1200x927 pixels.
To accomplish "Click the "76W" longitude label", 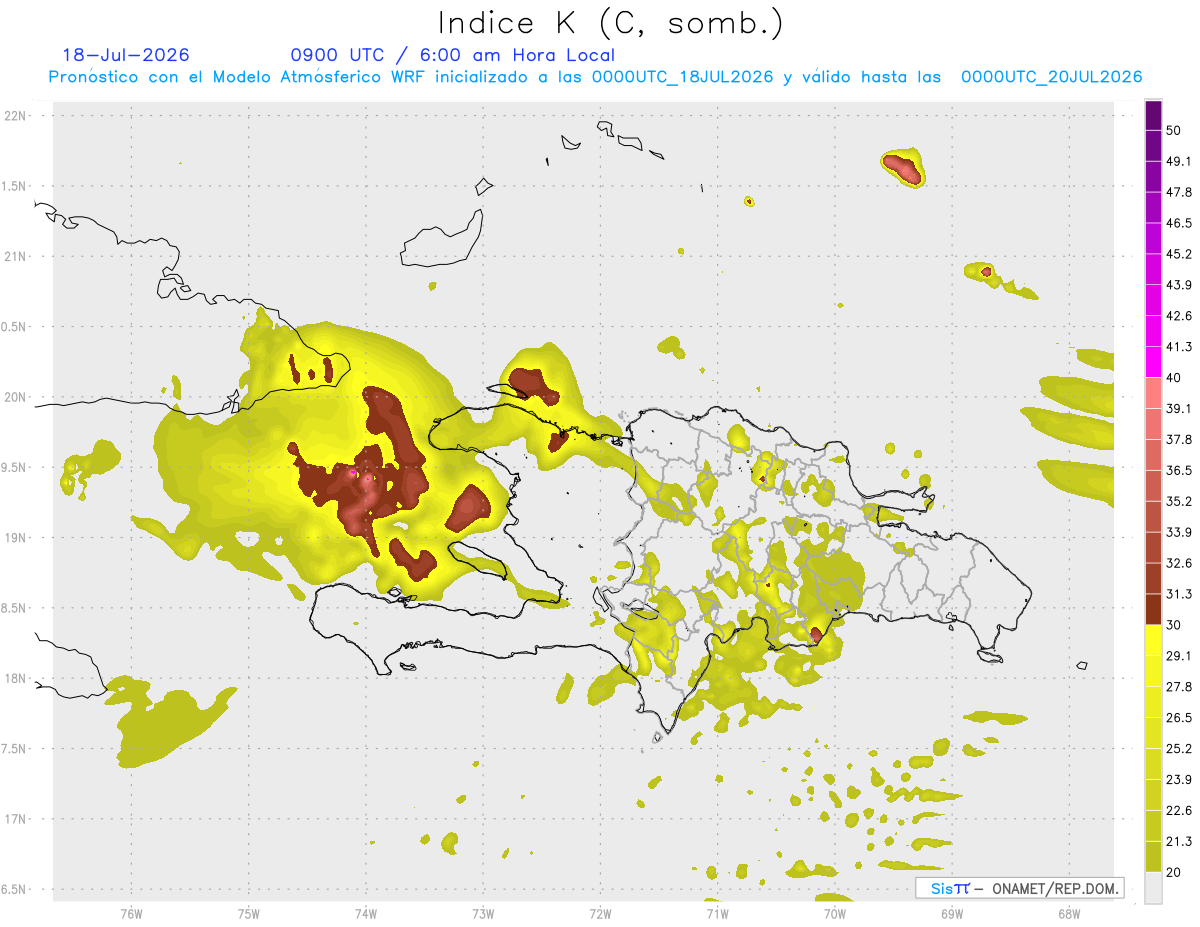I will click(131, 914).
